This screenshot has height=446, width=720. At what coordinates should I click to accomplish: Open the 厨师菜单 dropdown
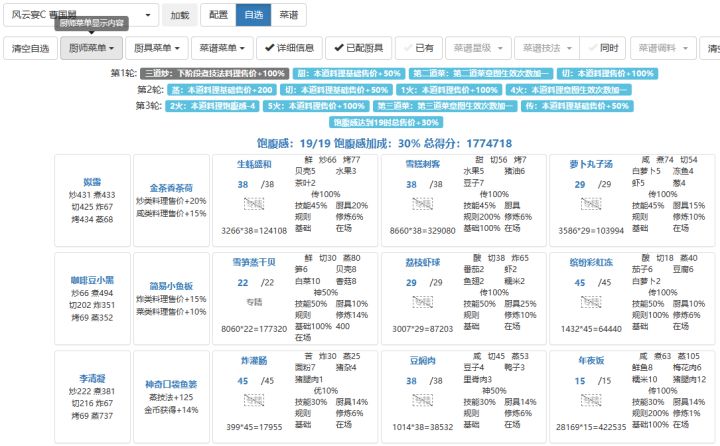tap(91, 48)
